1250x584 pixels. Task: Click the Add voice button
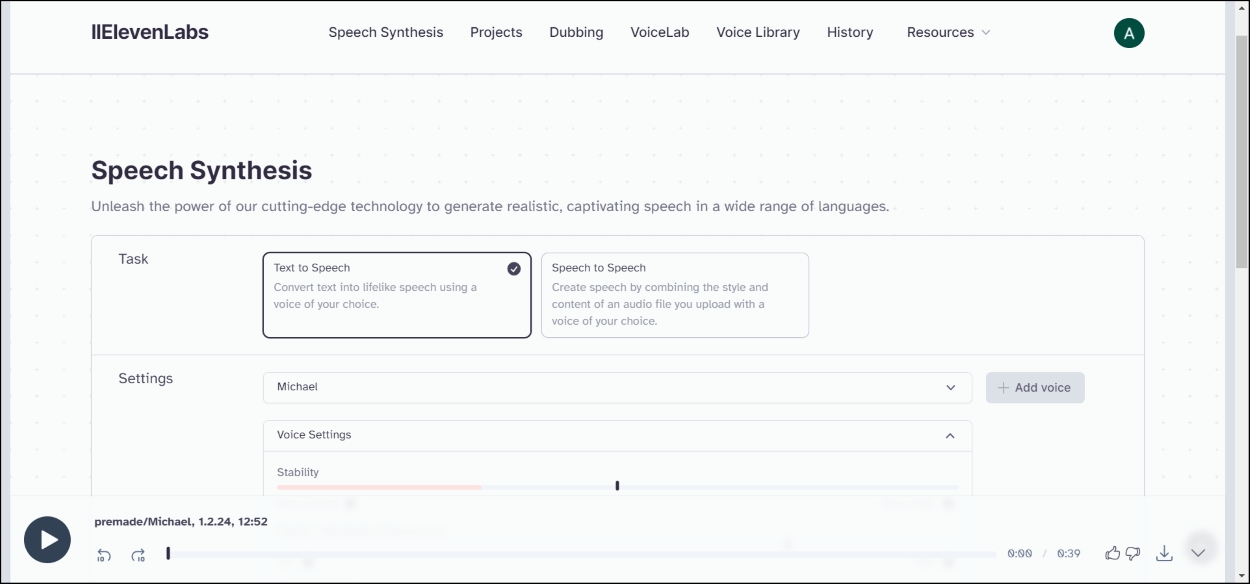coord(1035,387)
